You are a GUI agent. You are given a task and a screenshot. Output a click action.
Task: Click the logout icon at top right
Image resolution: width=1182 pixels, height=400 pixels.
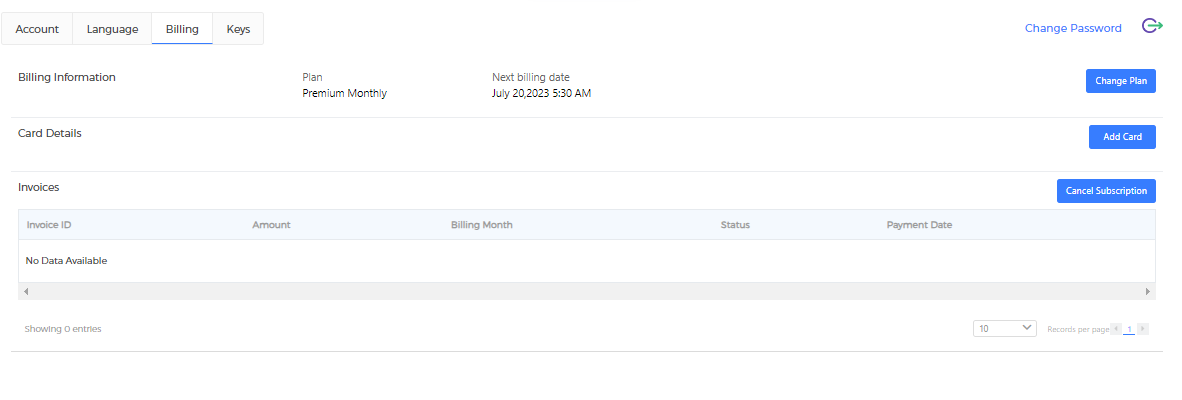(1152, 27)
